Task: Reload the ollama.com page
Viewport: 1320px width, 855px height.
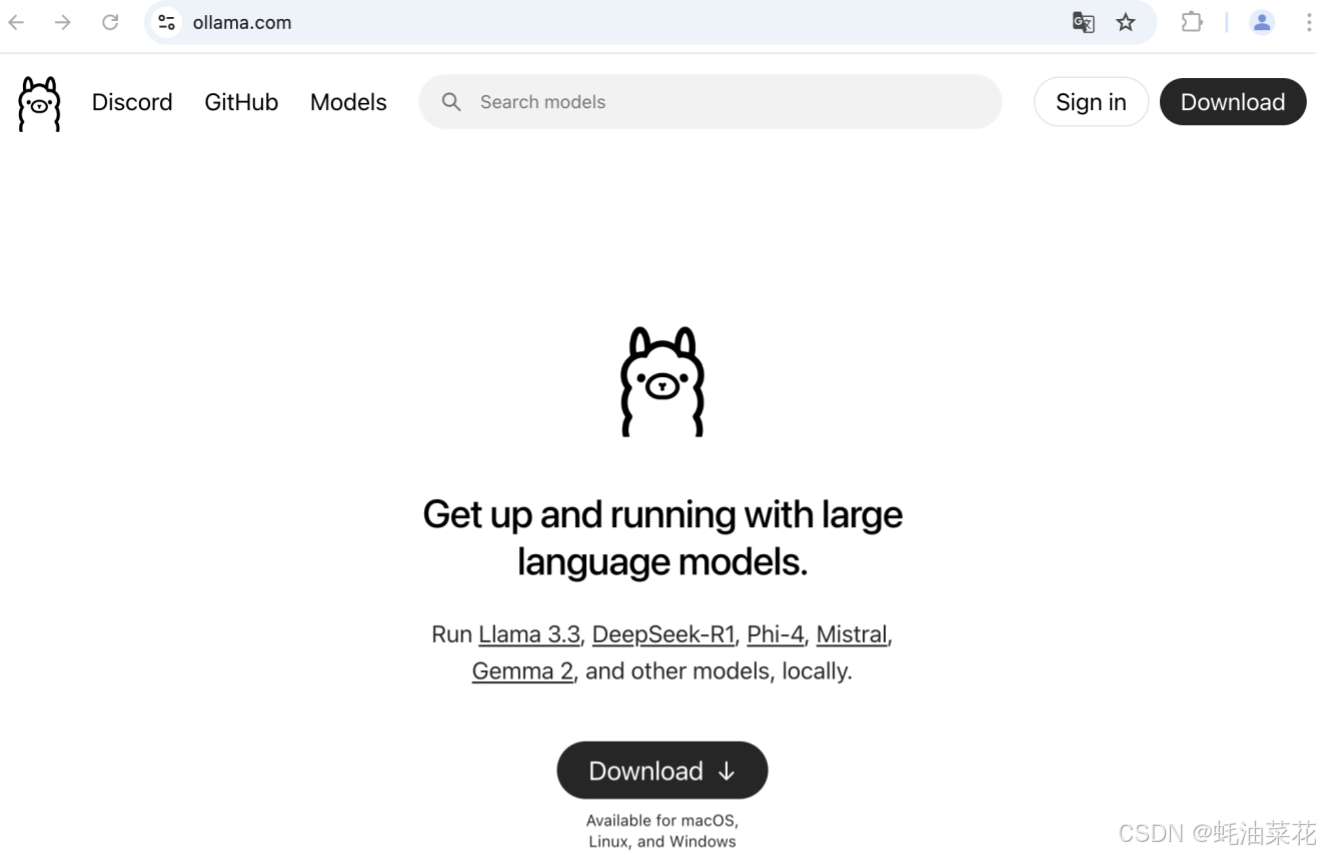Action: (x=110, y=22)
